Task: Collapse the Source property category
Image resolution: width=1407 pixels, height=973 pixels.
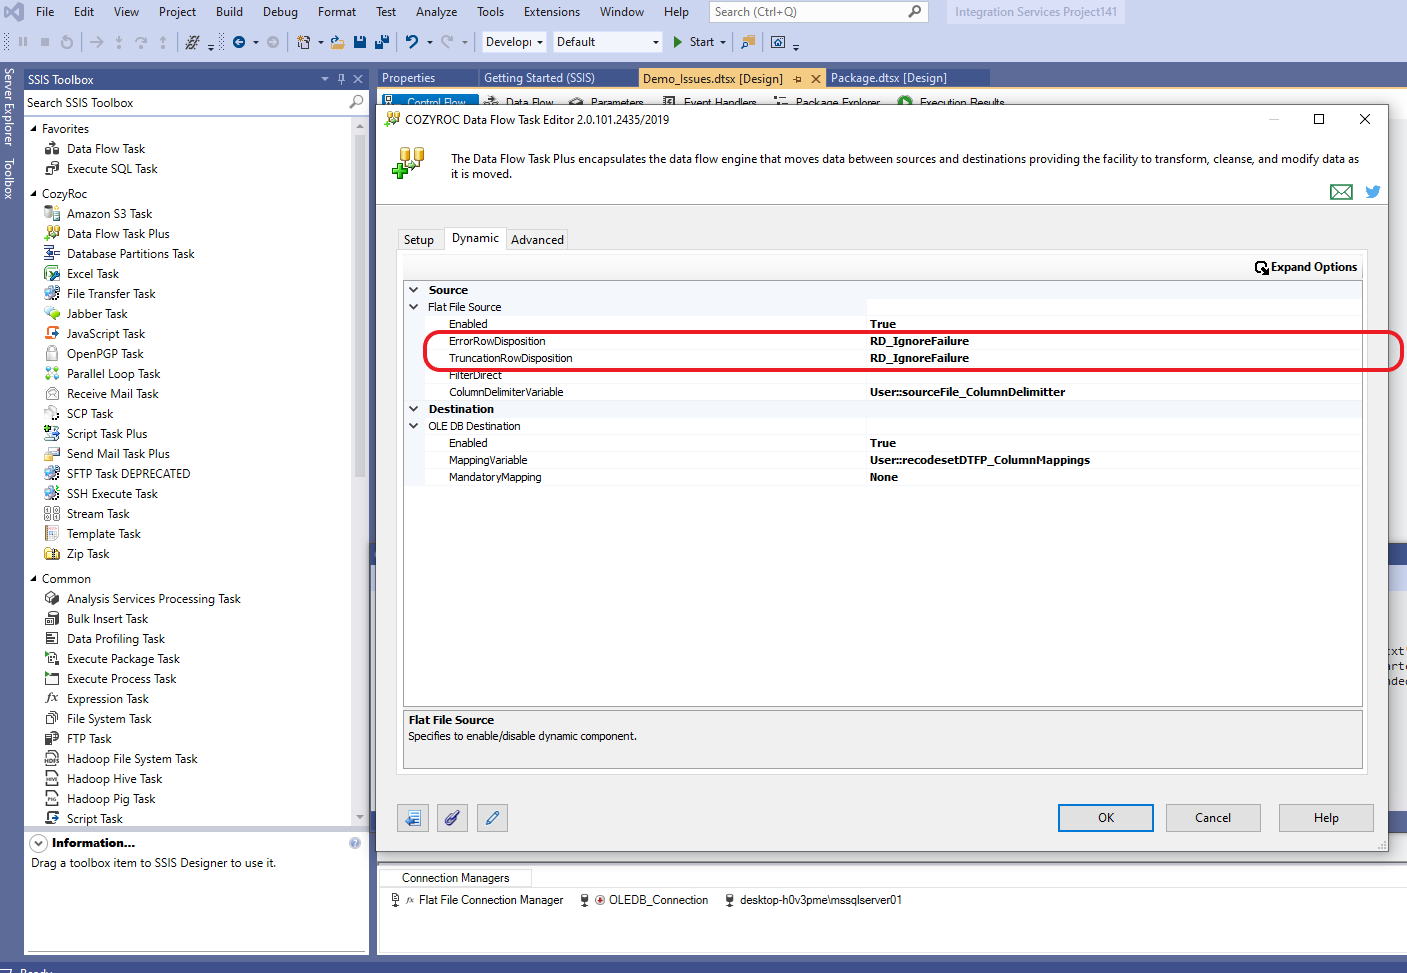Action: [414, 290]
